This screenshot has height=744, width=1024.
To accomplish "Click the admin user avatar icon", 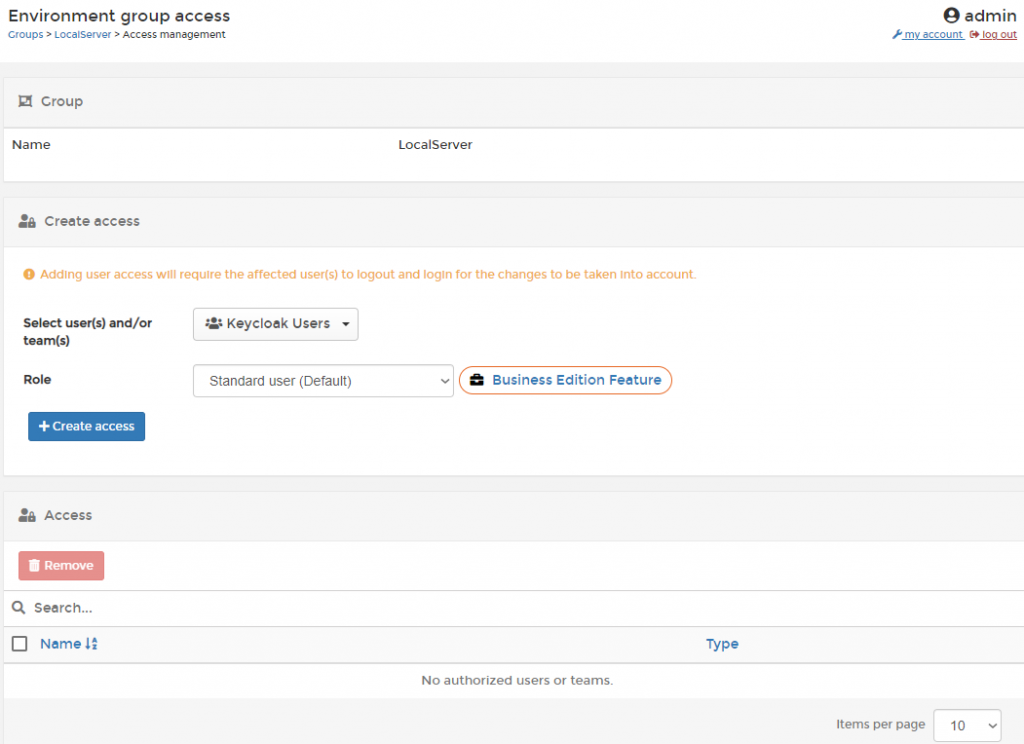I will pyautogui.click(x=951, y=15).
